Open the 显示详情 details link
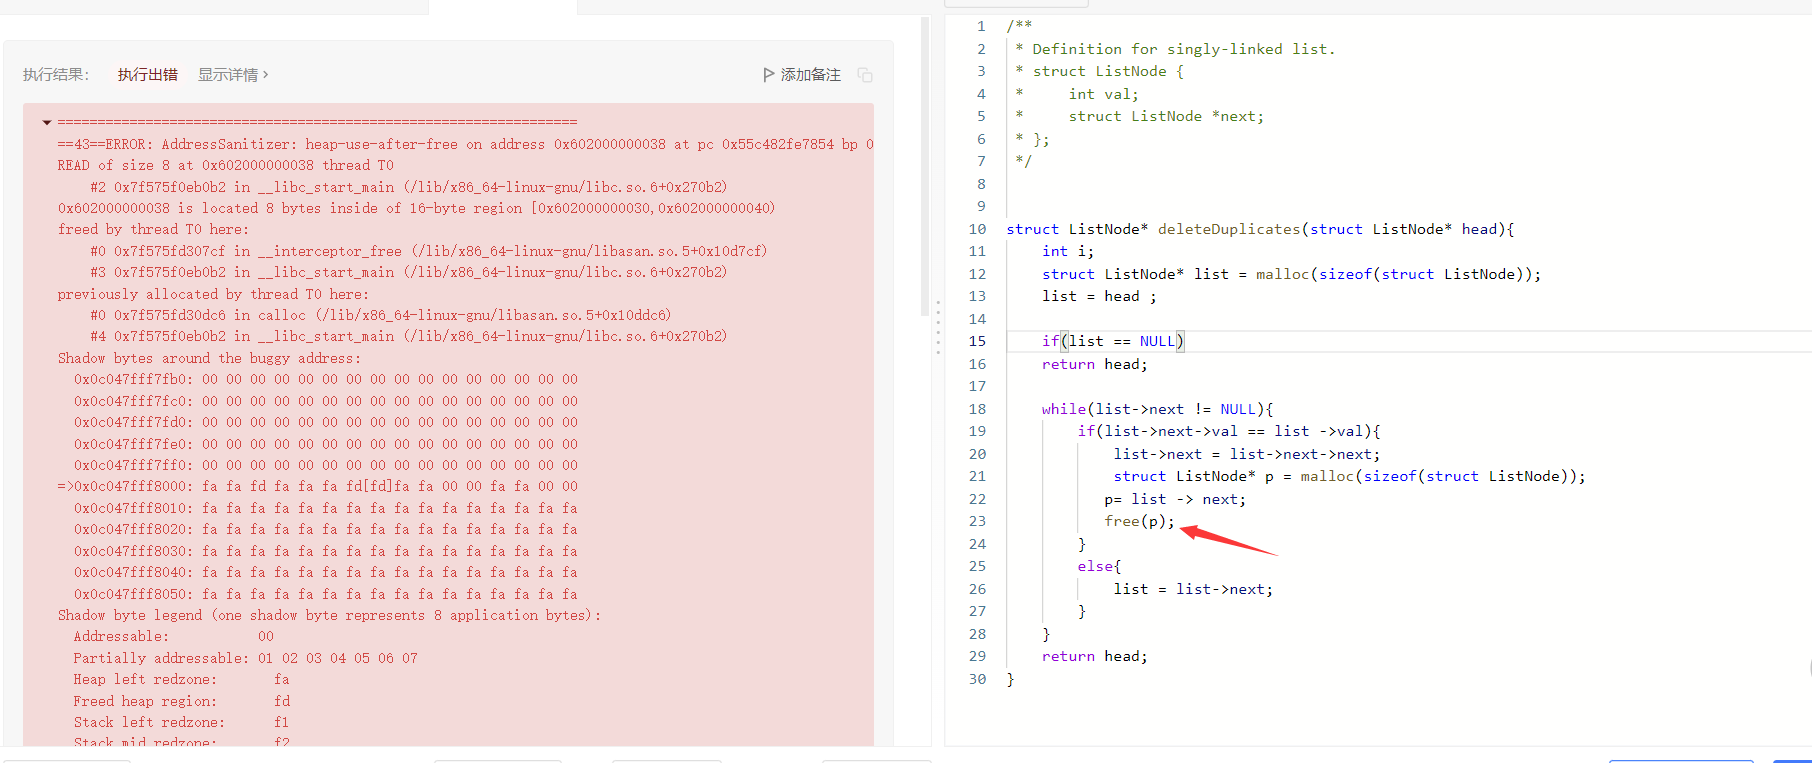 point(233,75)
